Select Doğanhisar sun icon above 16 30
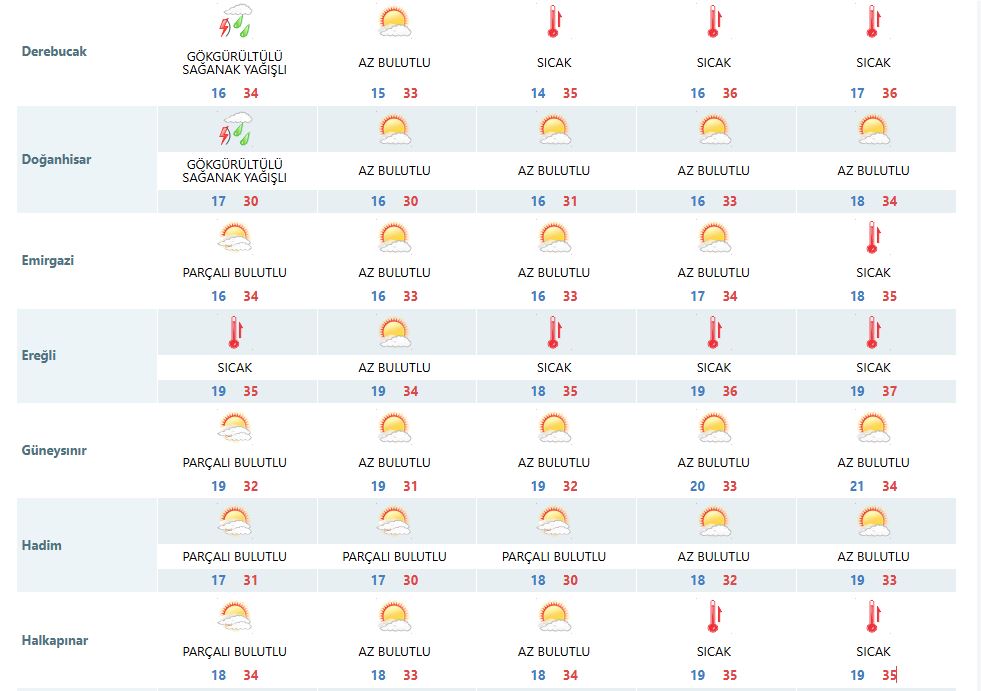The height and width of the screenshot is (691, 981). [x=394, y=130]
